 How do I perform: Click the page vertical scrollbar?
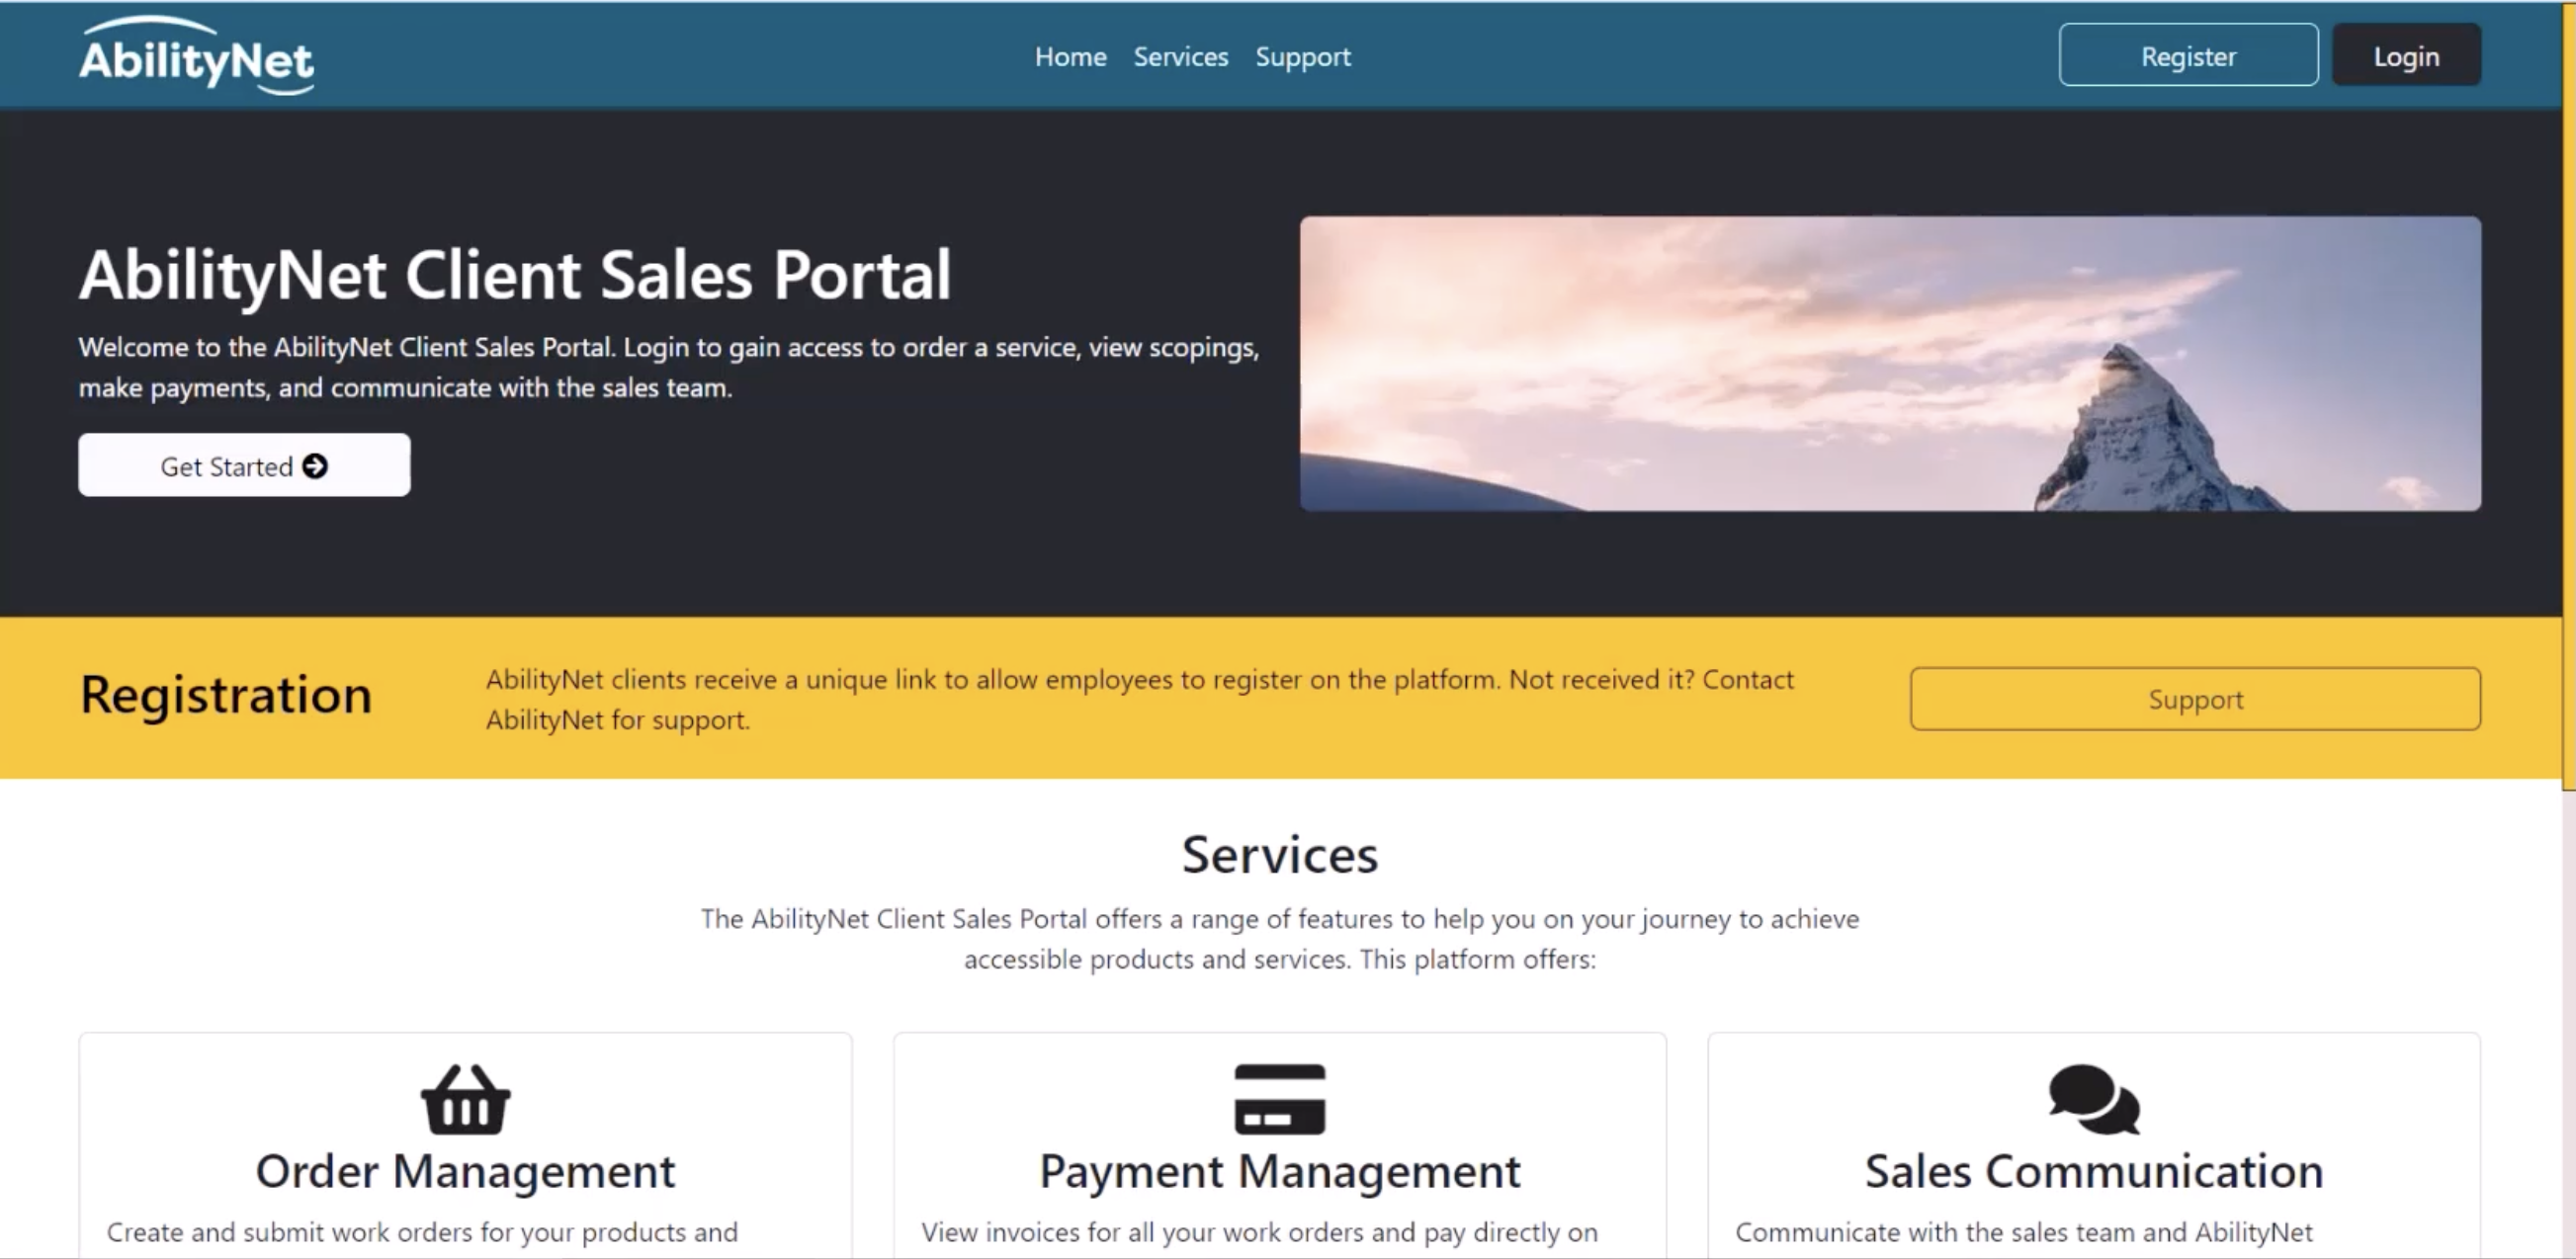2568,400
